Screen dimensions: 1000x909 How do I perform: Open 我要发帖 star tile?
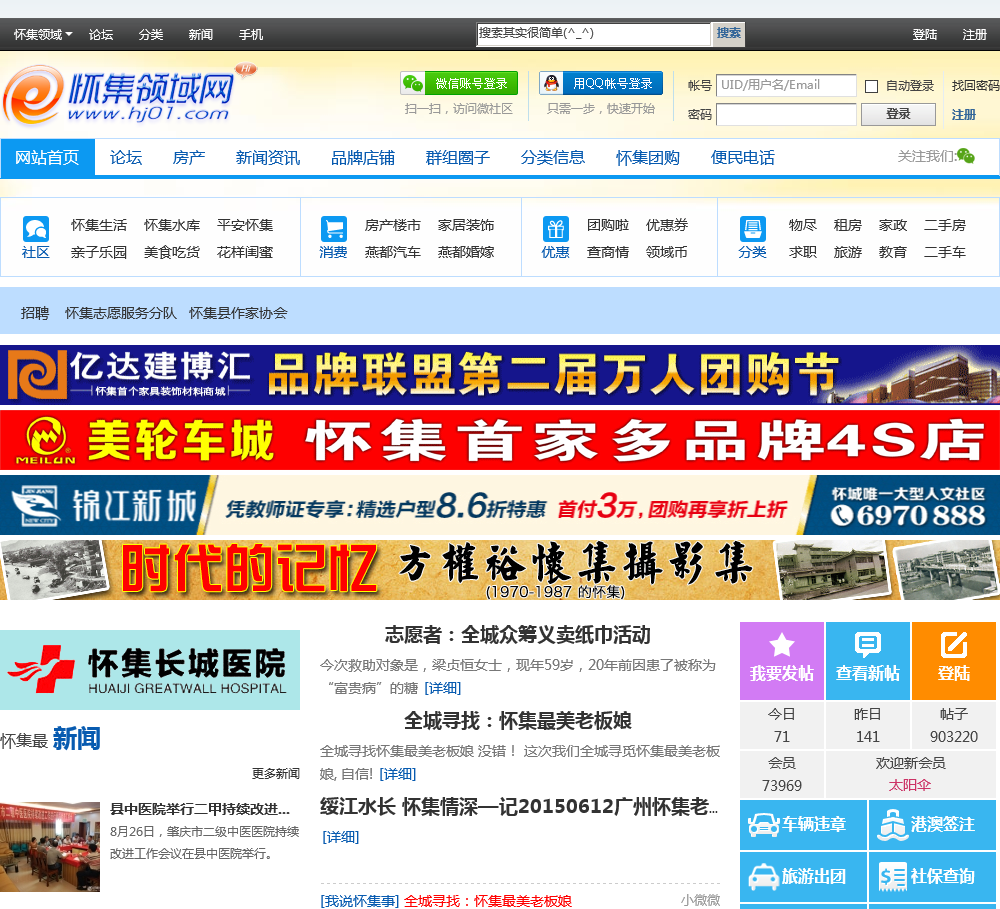point(782,661)
